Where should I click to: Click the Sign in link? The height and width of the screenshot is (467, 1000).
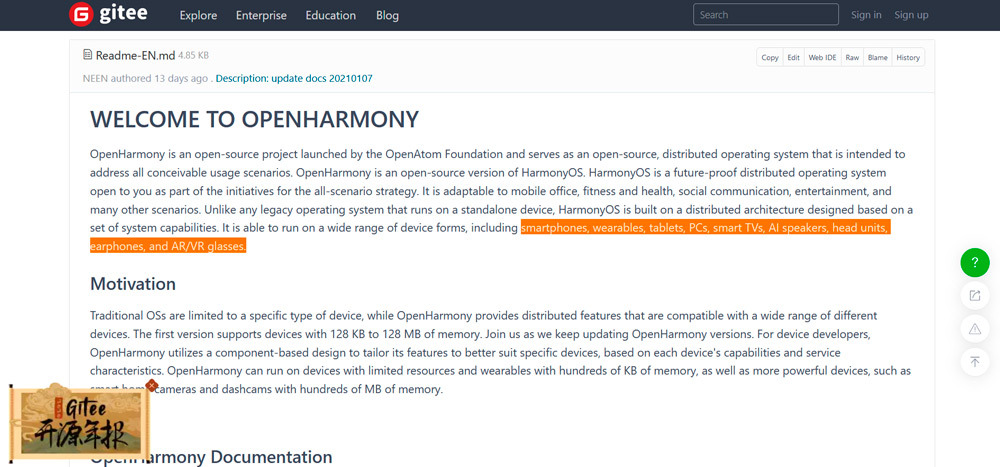coord(866,15)
